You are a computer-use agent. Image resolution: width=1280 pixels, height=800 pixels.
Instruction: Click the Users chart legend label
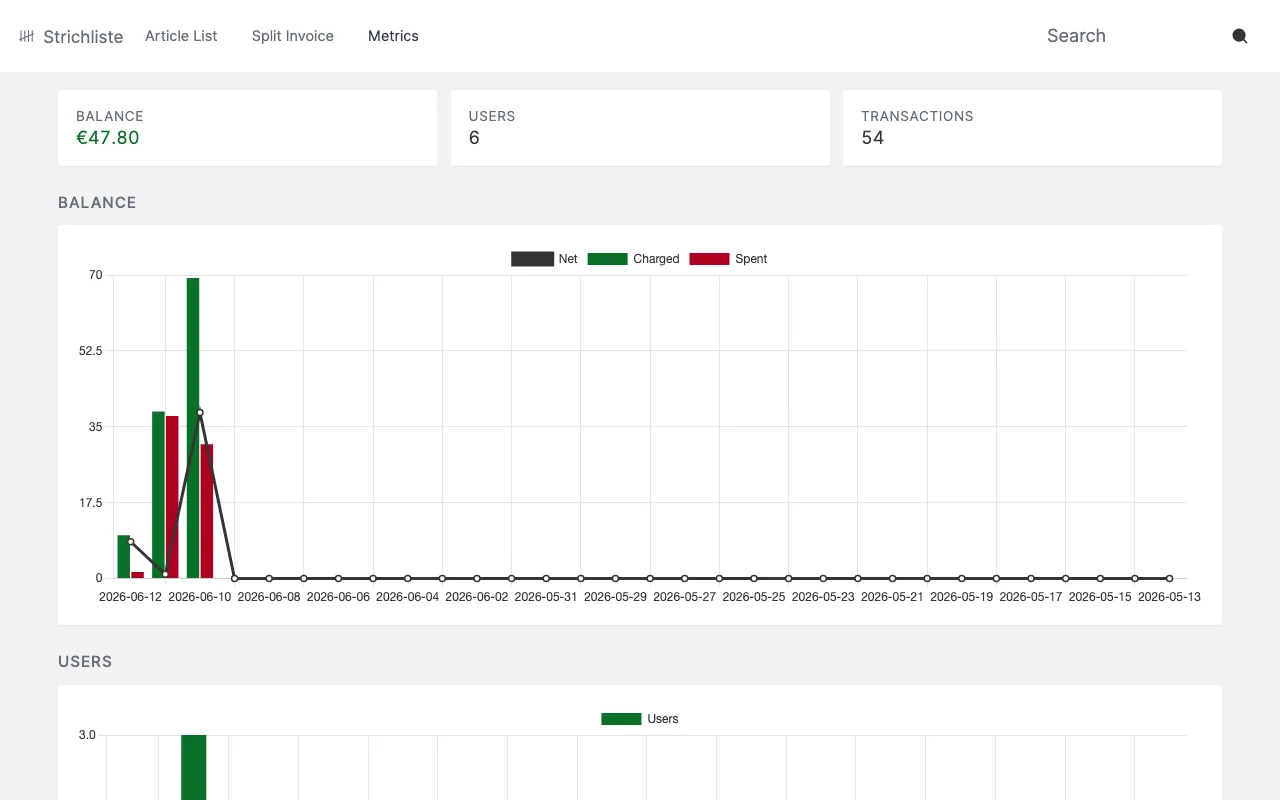663,719
